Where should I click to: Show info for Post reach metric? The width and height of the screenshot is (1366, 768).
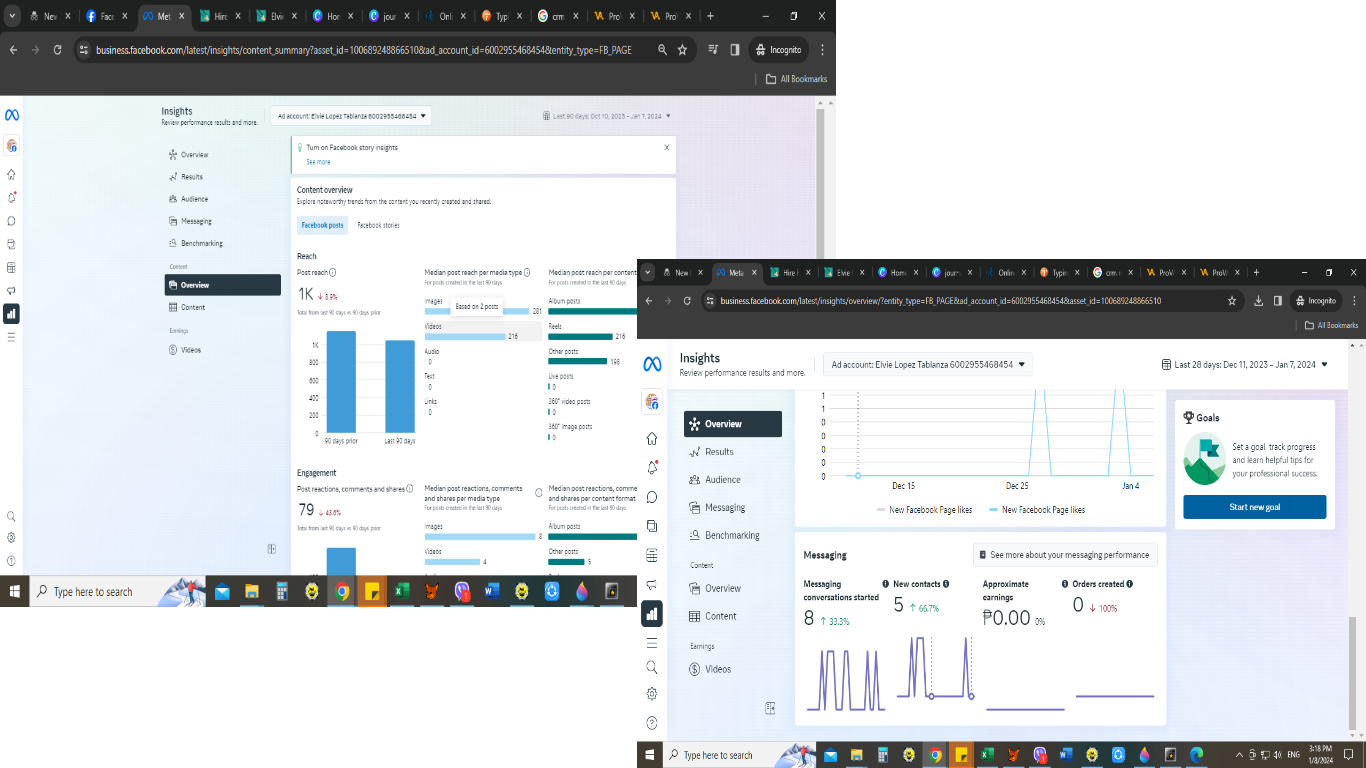pyautogui.click(x=333, y=272)
